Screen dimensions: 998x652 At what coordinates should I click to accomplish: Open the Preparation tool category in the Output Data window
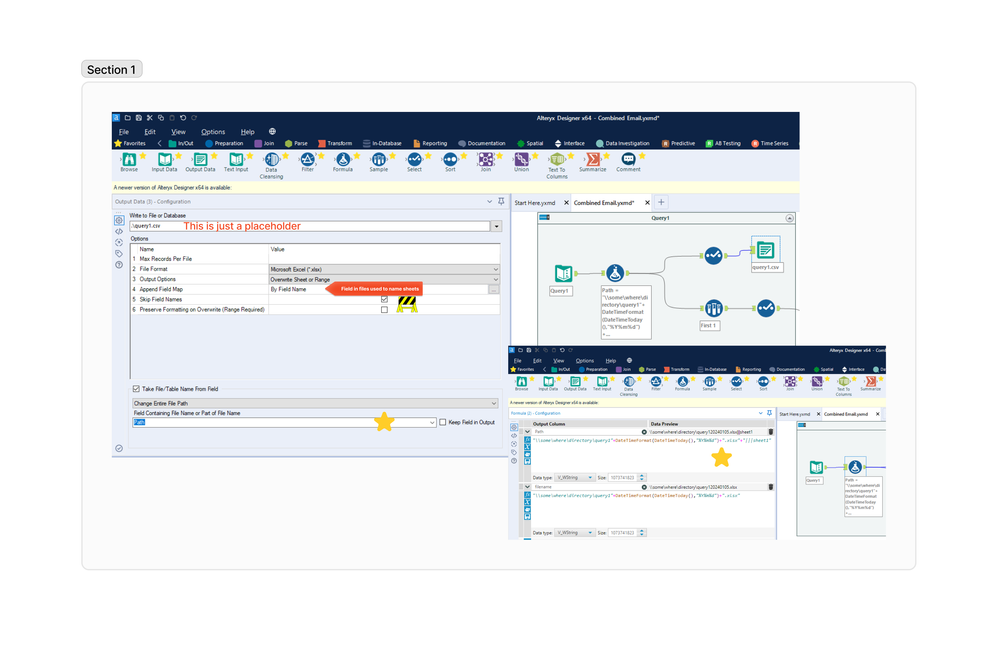224,143
